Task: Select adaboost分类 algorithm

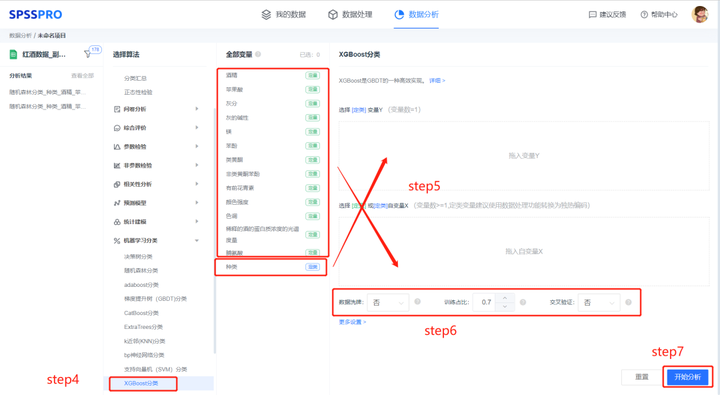Action: point(141,285)
